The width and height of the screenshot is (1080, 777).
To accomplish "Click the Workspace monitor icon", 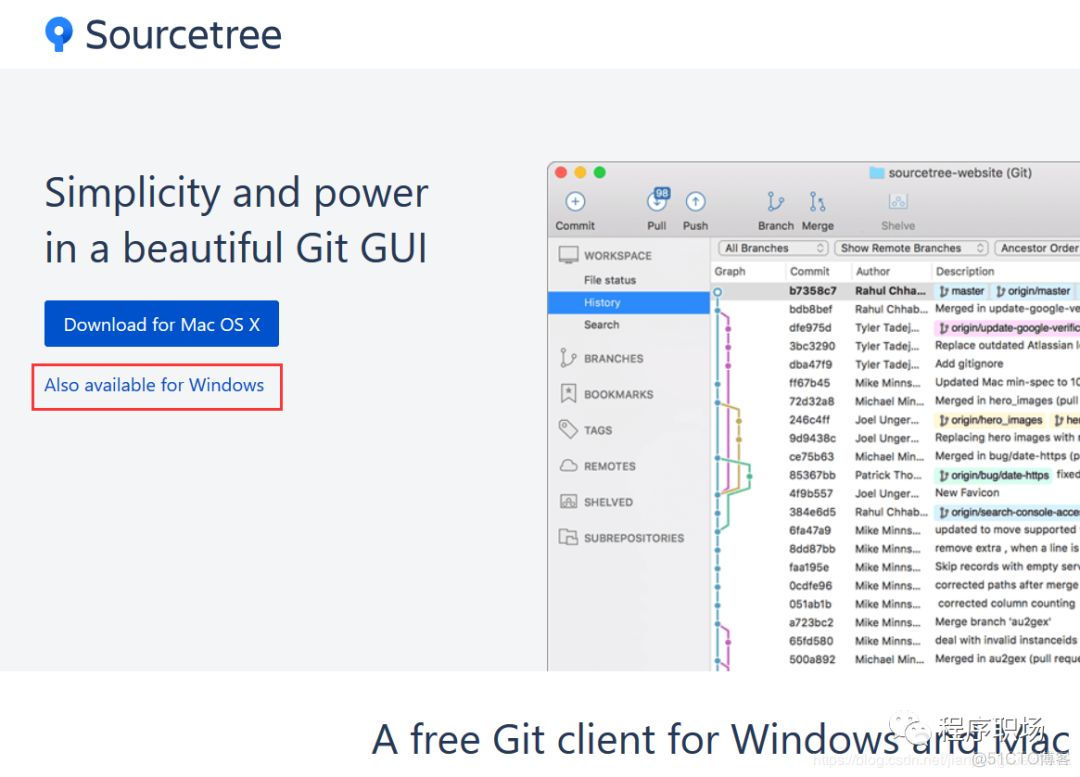I will (x=568, y=255).
